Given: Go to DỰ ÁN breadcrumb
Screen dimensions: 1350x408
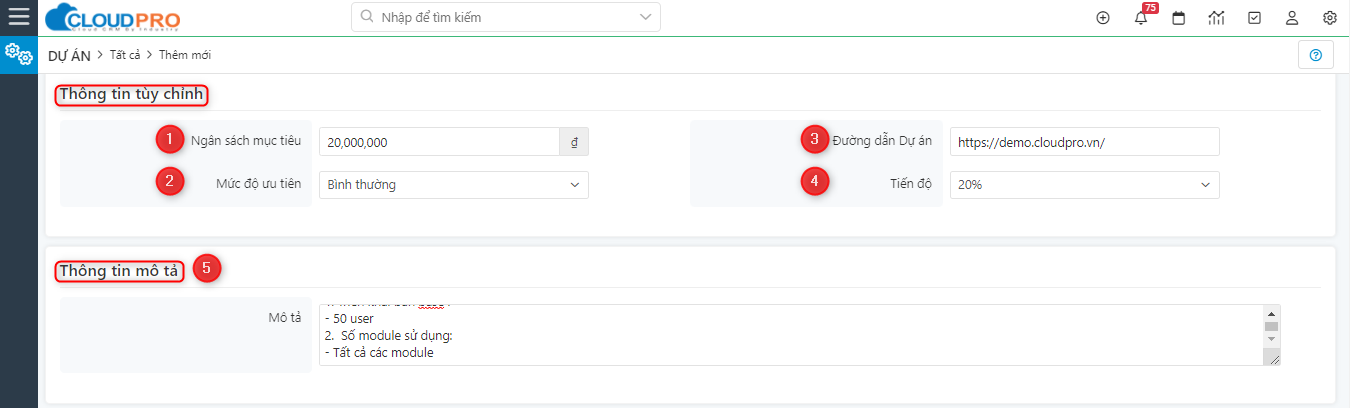Looking at the screenshot, I should click(69, 55).
